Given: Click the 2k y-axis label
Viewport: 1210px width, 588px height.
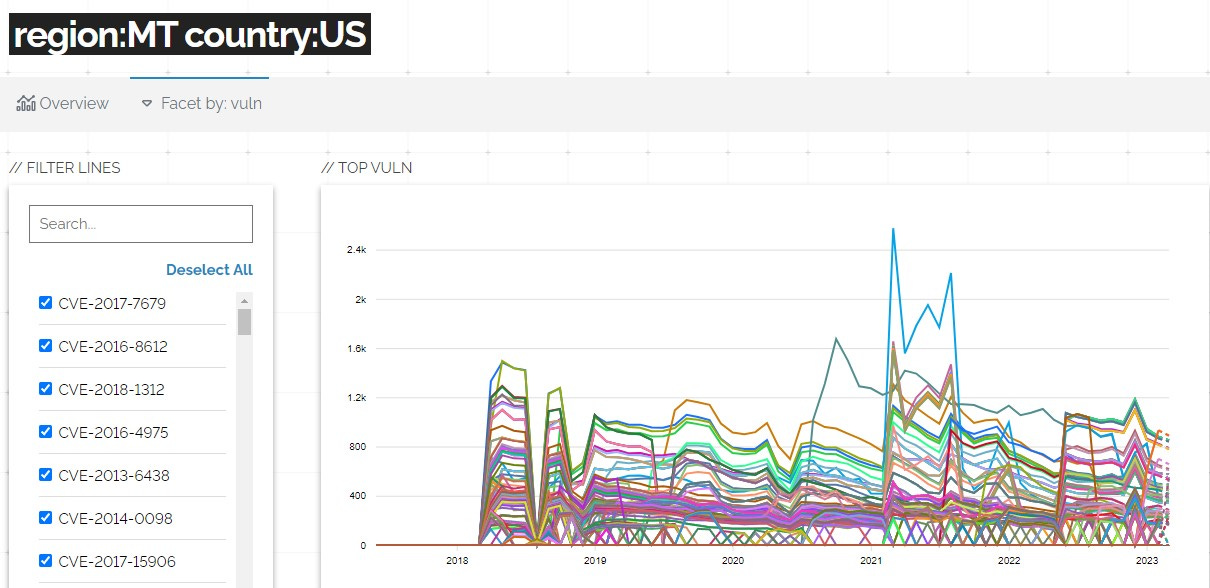Looking at the screenshot, I should [361, 300].
